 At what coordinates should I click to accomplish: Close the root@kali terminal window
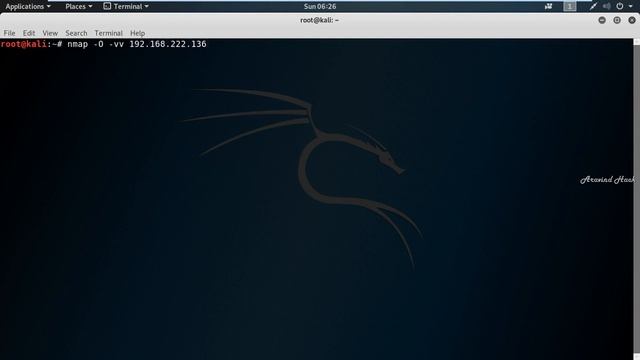click(632, 20)
